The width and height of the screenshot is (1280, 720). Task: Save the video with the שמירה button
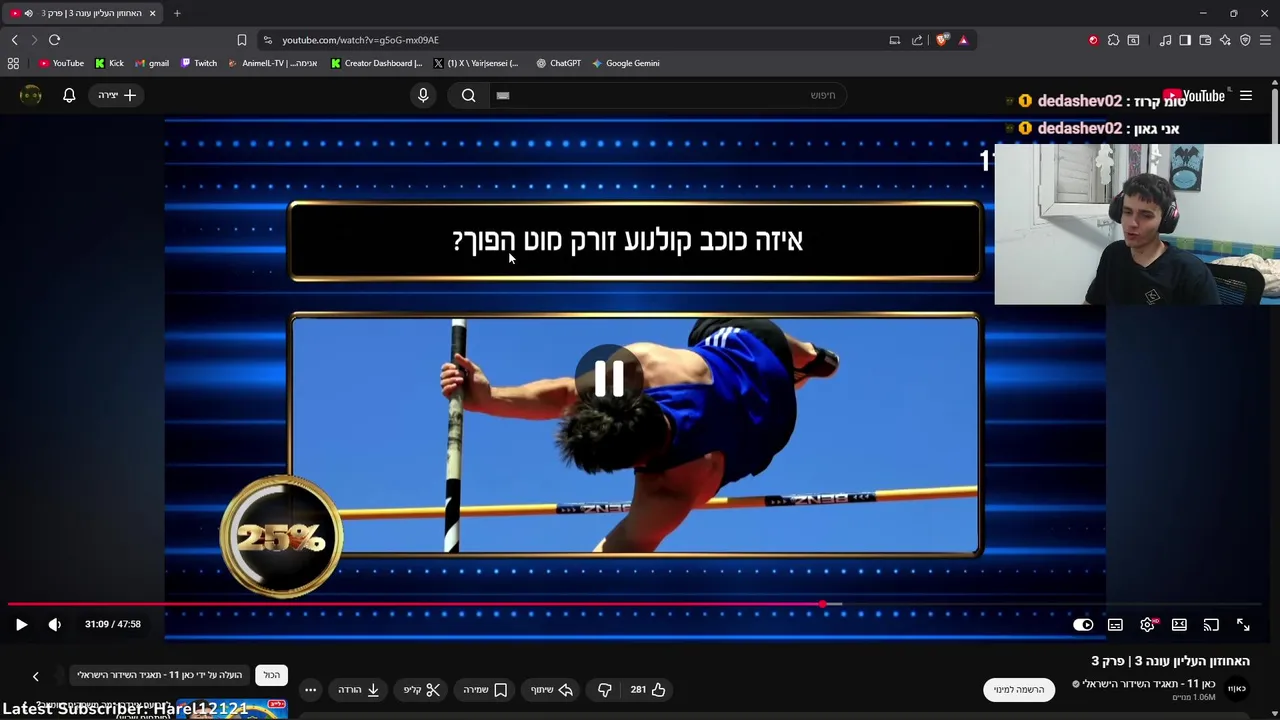[486, 689]
